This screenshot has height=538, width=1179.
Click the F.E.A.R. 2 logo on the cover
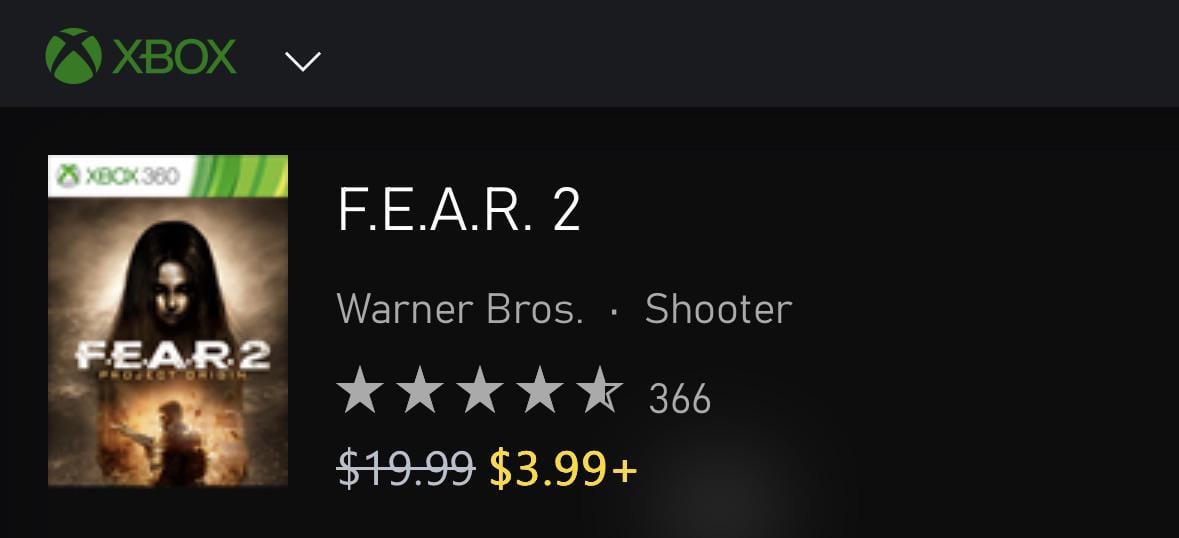[171, 357]
